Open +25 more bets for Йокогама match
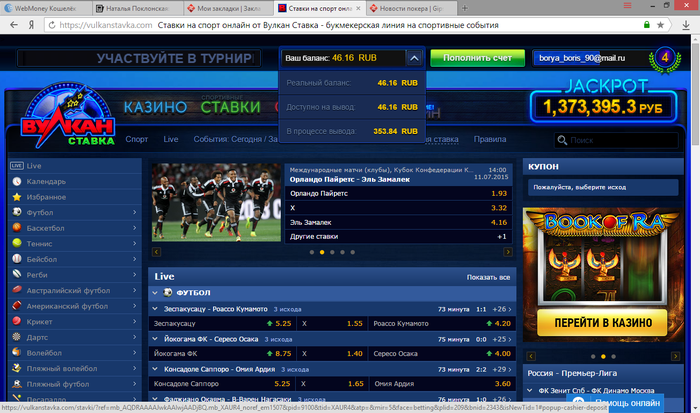 point(502,339)
